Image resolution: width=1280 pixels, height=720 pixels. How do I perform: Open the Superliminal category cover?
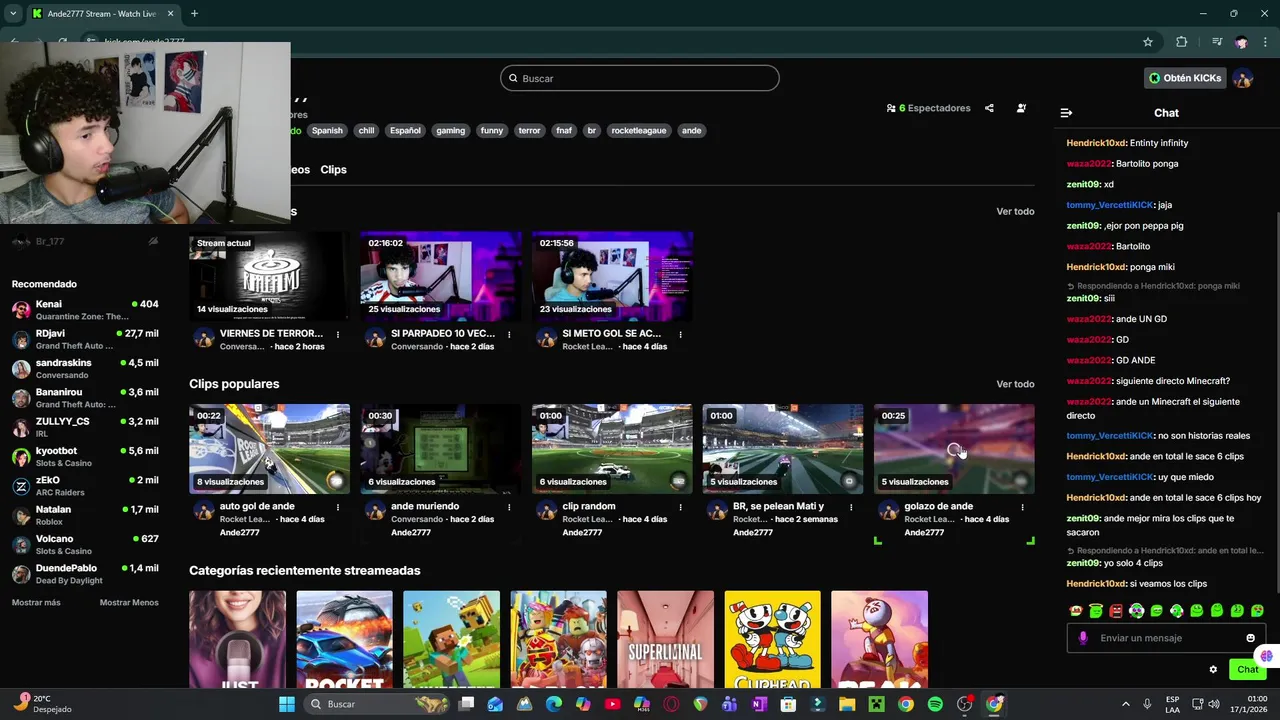click(x=665, y=639)
